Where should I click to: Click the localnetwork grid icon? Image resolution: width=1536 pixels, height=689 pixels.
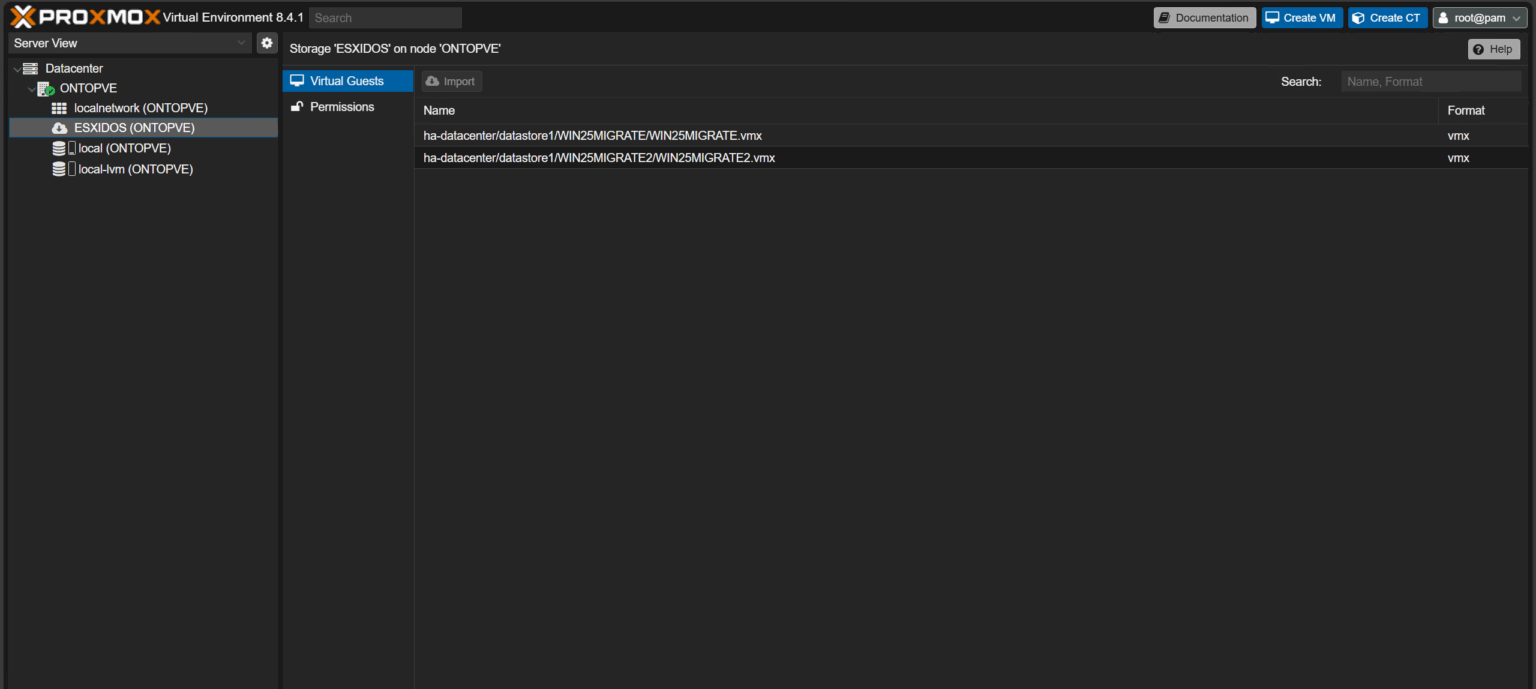pyautogui.click(x=60, y=108)
